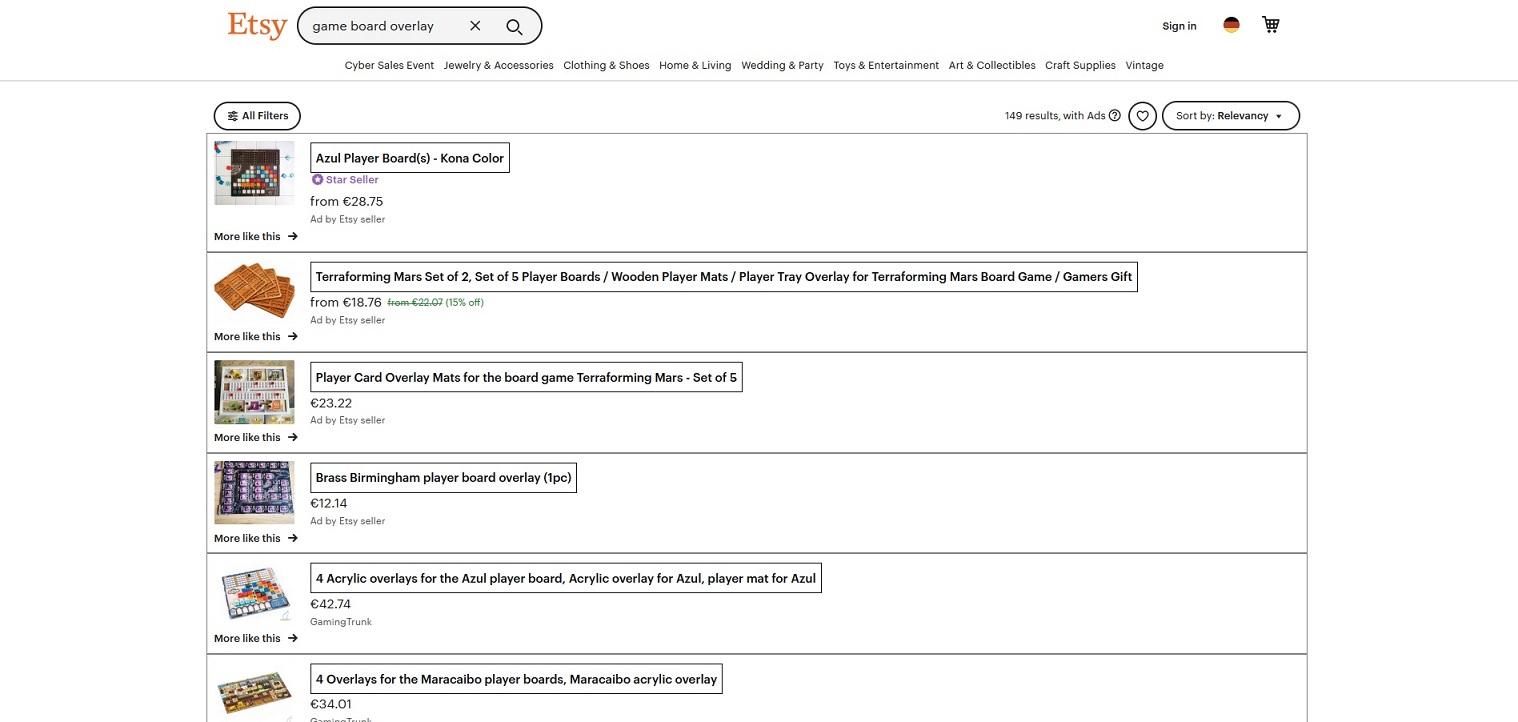Submit search with magnifier icon
The height and width of the screenshot is (722, 1518).
pos(514,26)
